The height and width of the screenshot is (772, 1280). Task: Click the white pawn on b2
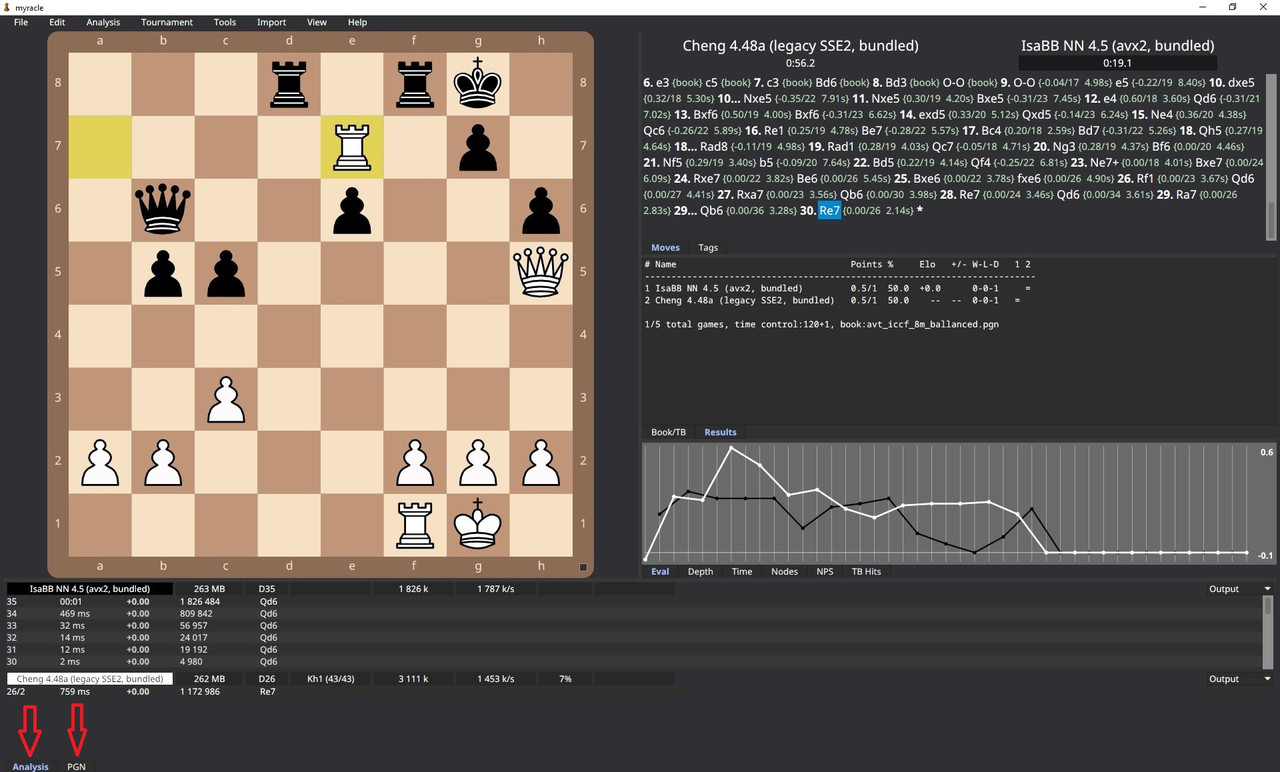163,464
